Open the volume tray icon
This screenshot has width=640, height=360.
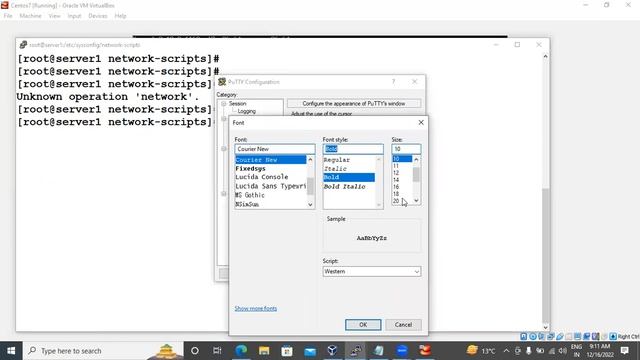tap(562, 351)
